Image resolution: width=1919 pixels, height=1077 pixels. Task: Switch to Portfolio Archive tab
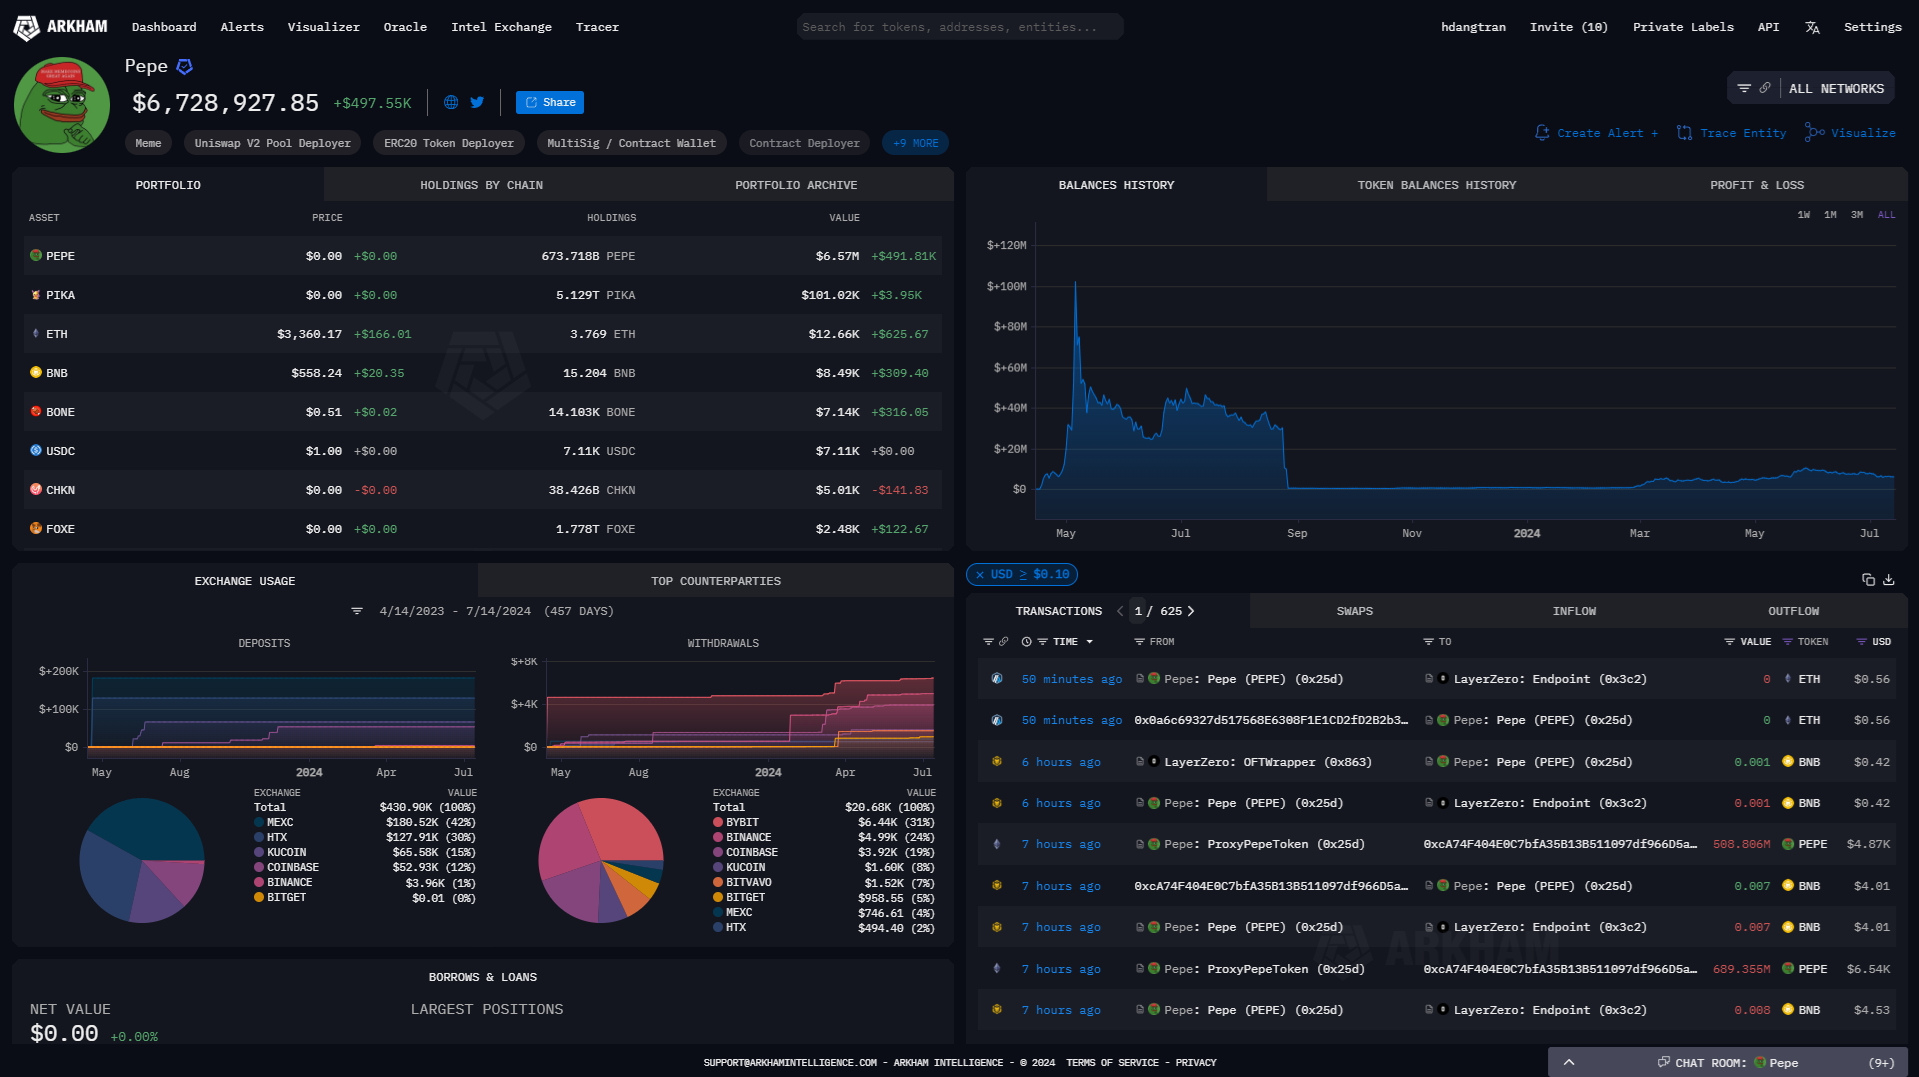796,185
